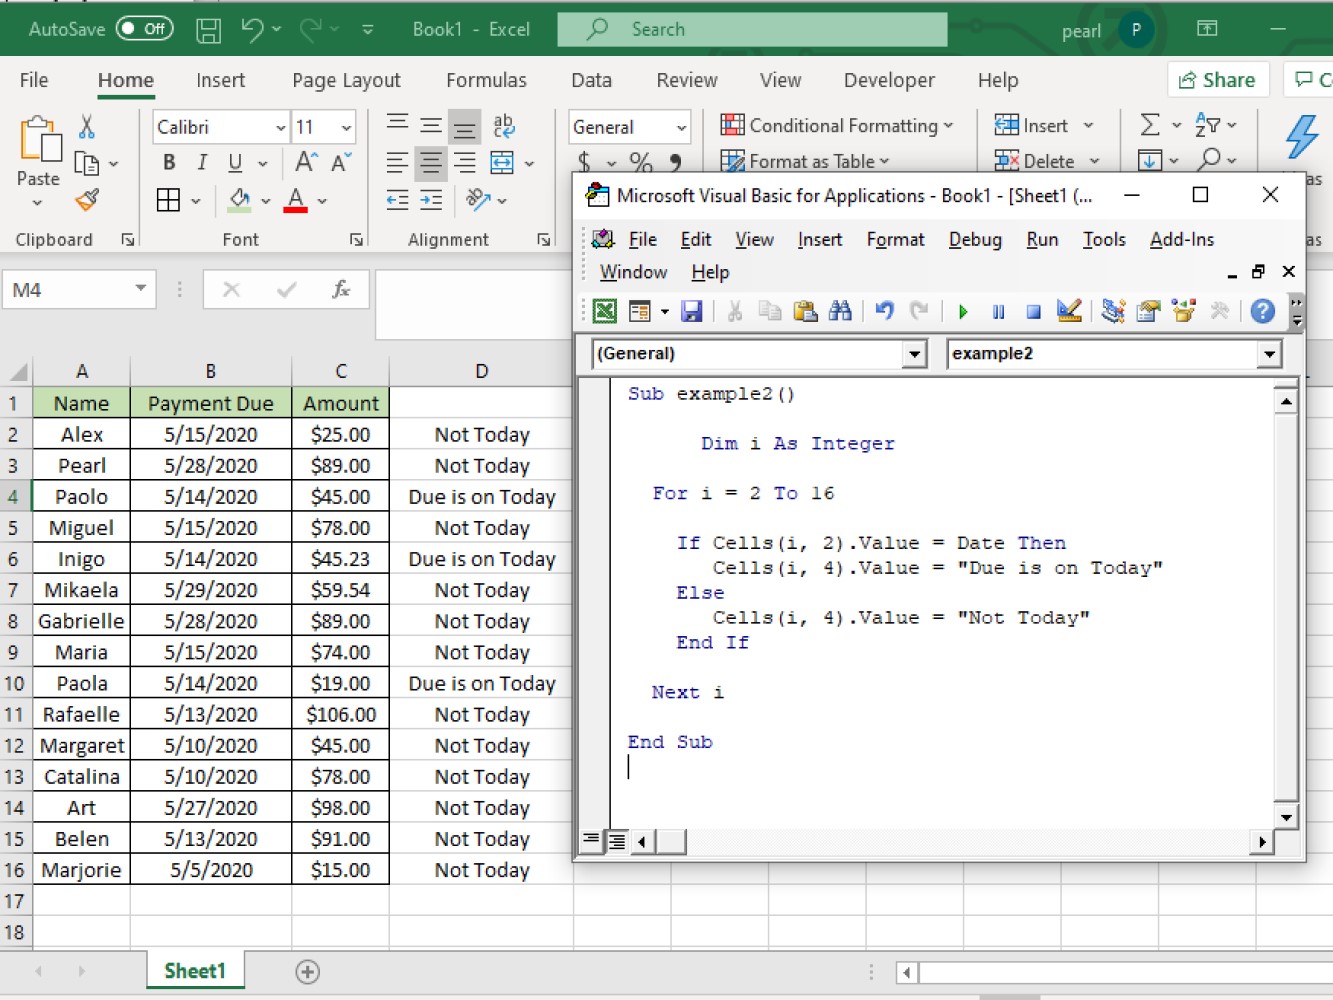Run the macro with the green play icon
This screenshot has height=1000, width=1333.
[x=962, y=312]
